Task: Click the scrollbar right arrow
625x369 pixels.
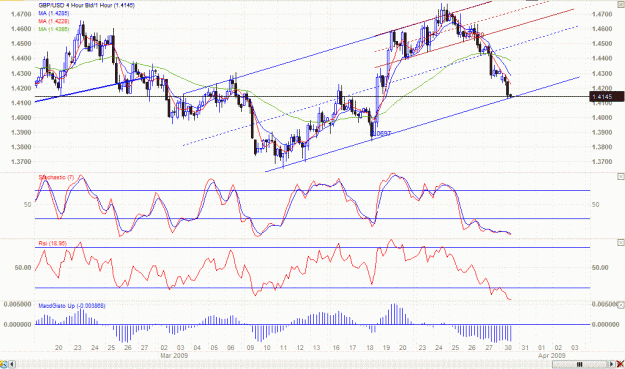Action: [611, 364]
